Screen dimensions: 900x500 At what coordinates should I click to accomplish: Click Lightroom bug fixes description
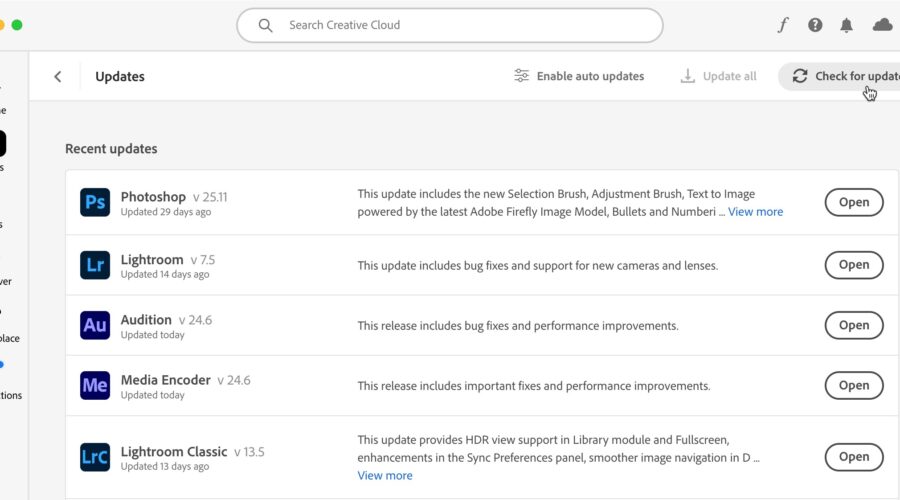pos(538,266)
